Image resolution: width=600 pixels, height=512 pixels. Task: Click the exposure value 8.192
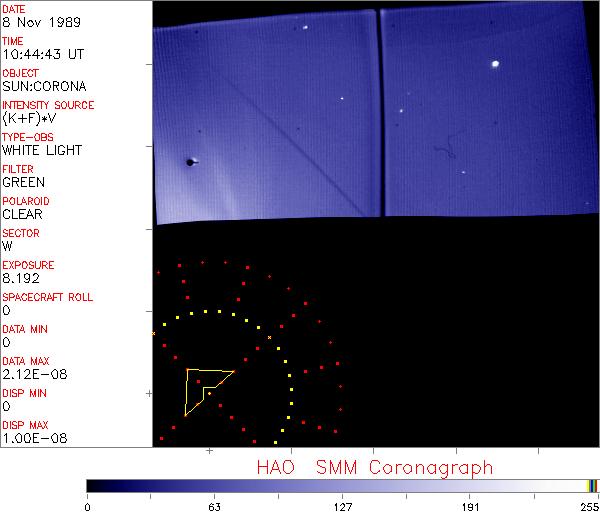click(20, 278)
